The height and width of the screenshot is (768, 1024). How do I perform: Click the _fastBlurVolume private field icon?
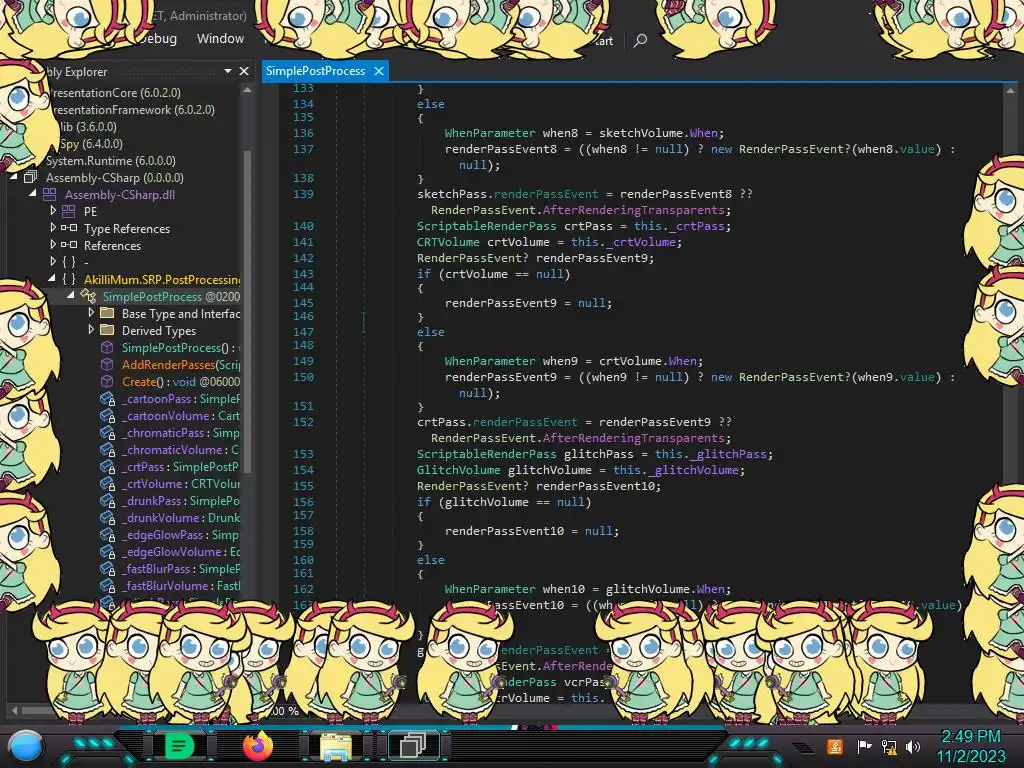pyautogui.click(x=108, y=585)
